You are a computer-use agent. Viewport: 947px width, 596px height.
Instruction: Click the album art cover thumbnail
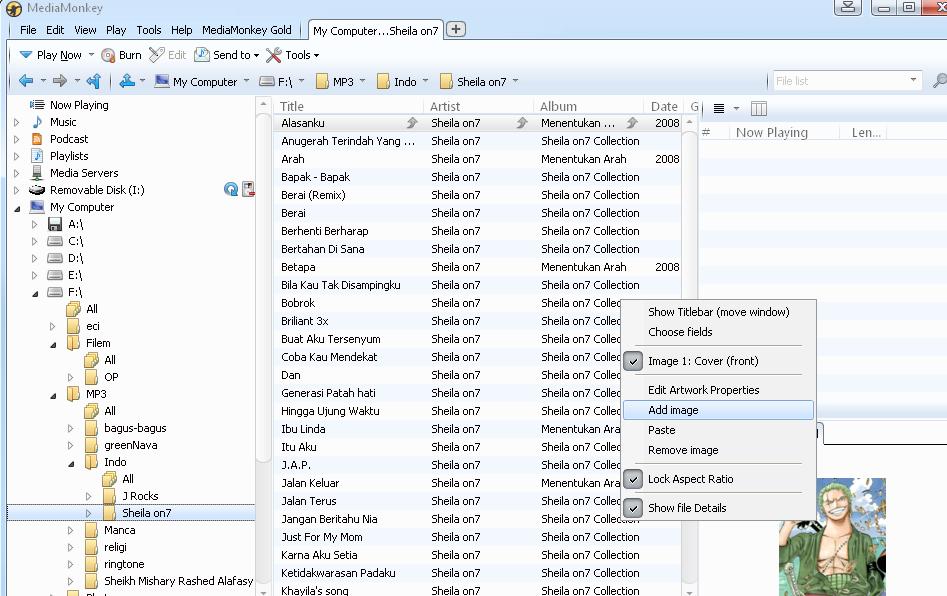click(x=832, y=536)
